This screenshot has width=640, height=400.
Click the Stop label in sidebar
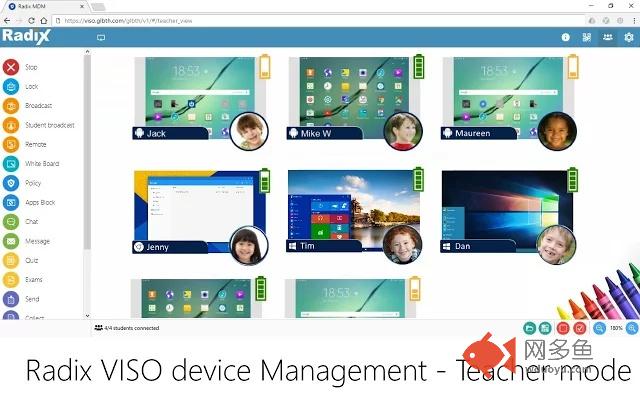coord(31,67)
